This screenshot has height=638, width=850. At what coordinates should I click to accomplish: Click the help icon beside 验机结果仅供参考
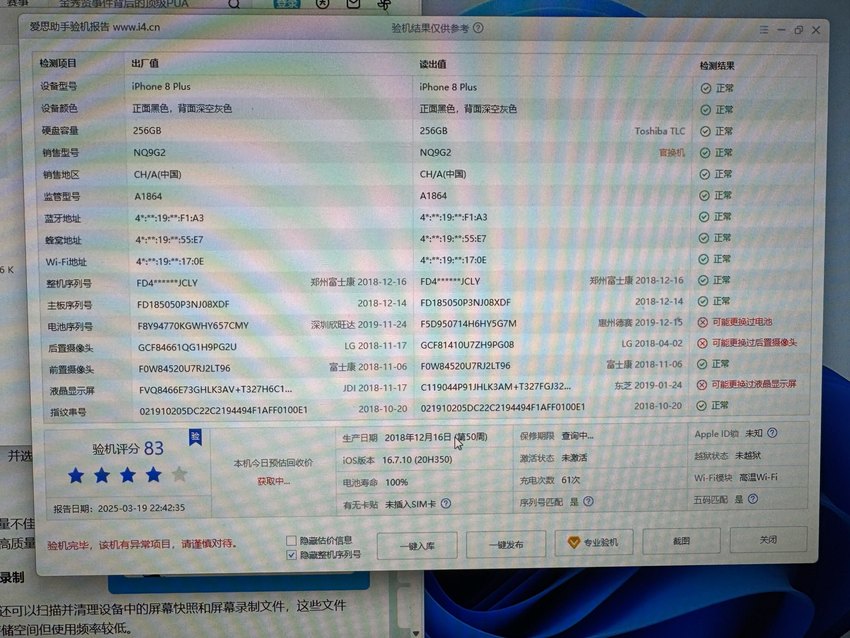pyautogui.click(x=478, y=28)
